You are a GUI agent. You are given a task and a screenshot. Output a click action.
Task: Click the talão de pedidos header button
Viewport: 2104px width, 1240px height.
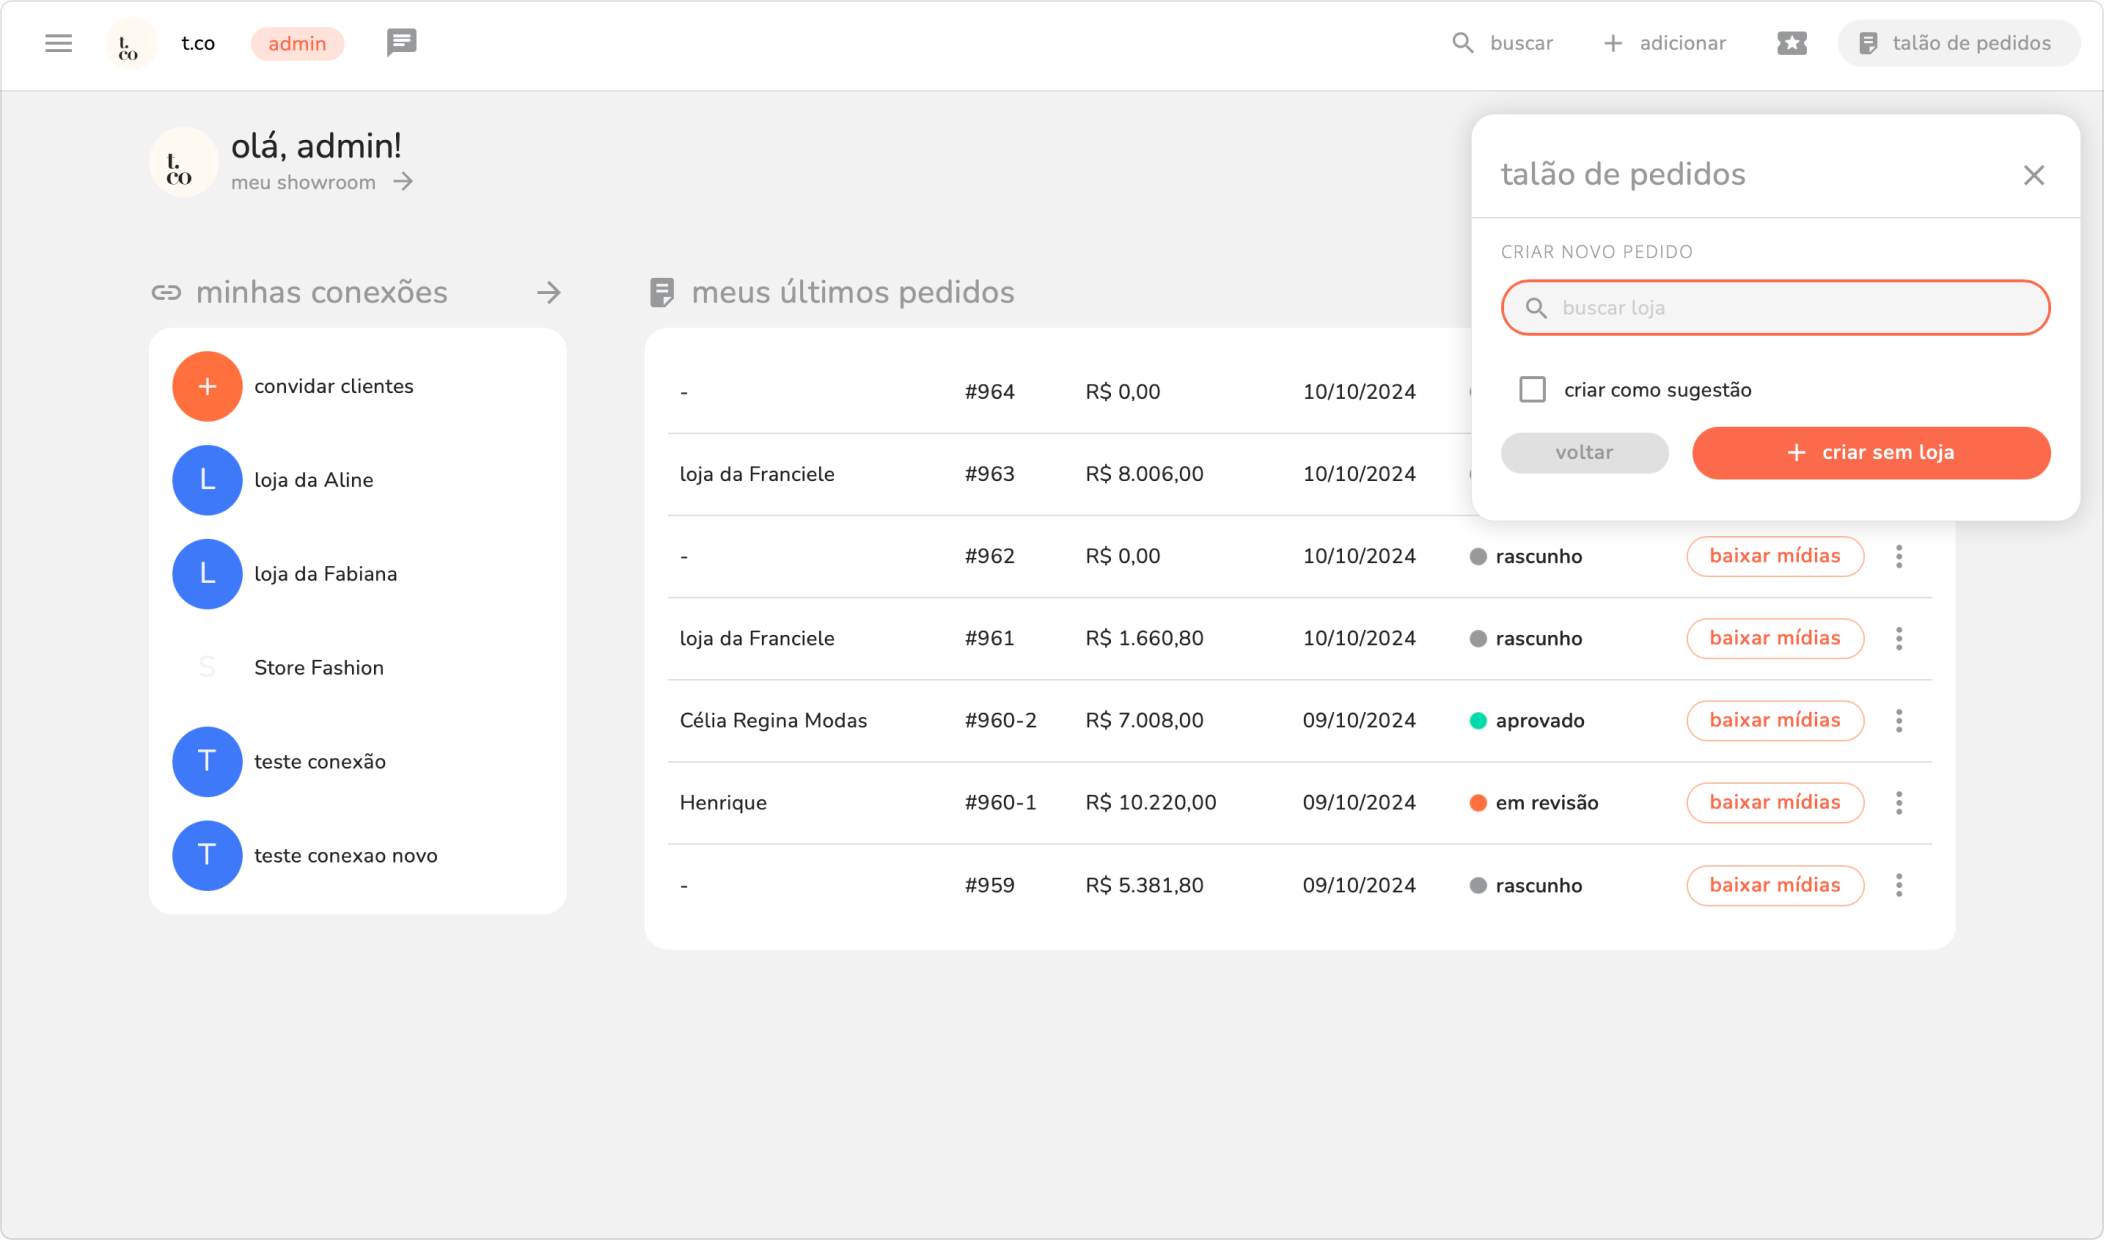(1957, 43)
